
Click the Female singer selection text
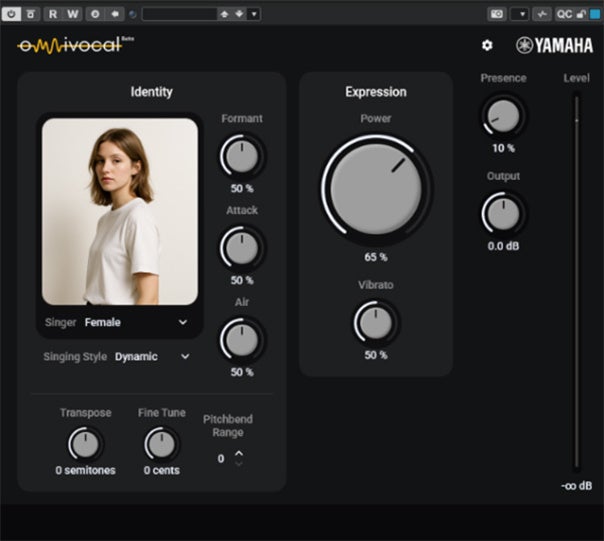point(102,322)
